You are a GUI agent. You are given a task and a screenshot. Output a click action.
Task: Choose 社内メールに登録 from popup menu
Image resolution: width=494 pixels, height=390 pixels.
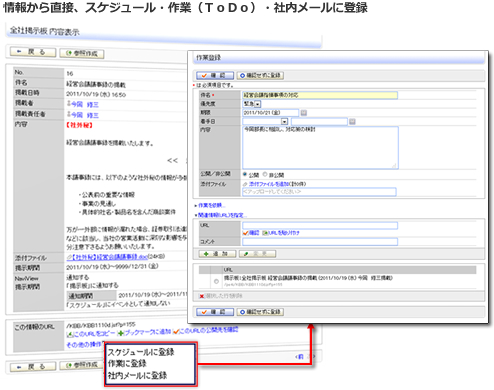click(137, 376)
